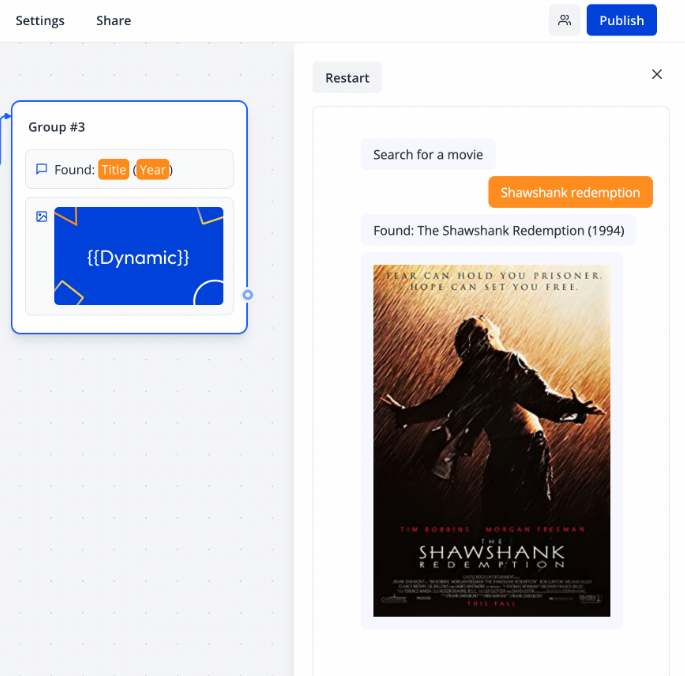
Task: Open the Settings menu
Action: pos(40,20)
